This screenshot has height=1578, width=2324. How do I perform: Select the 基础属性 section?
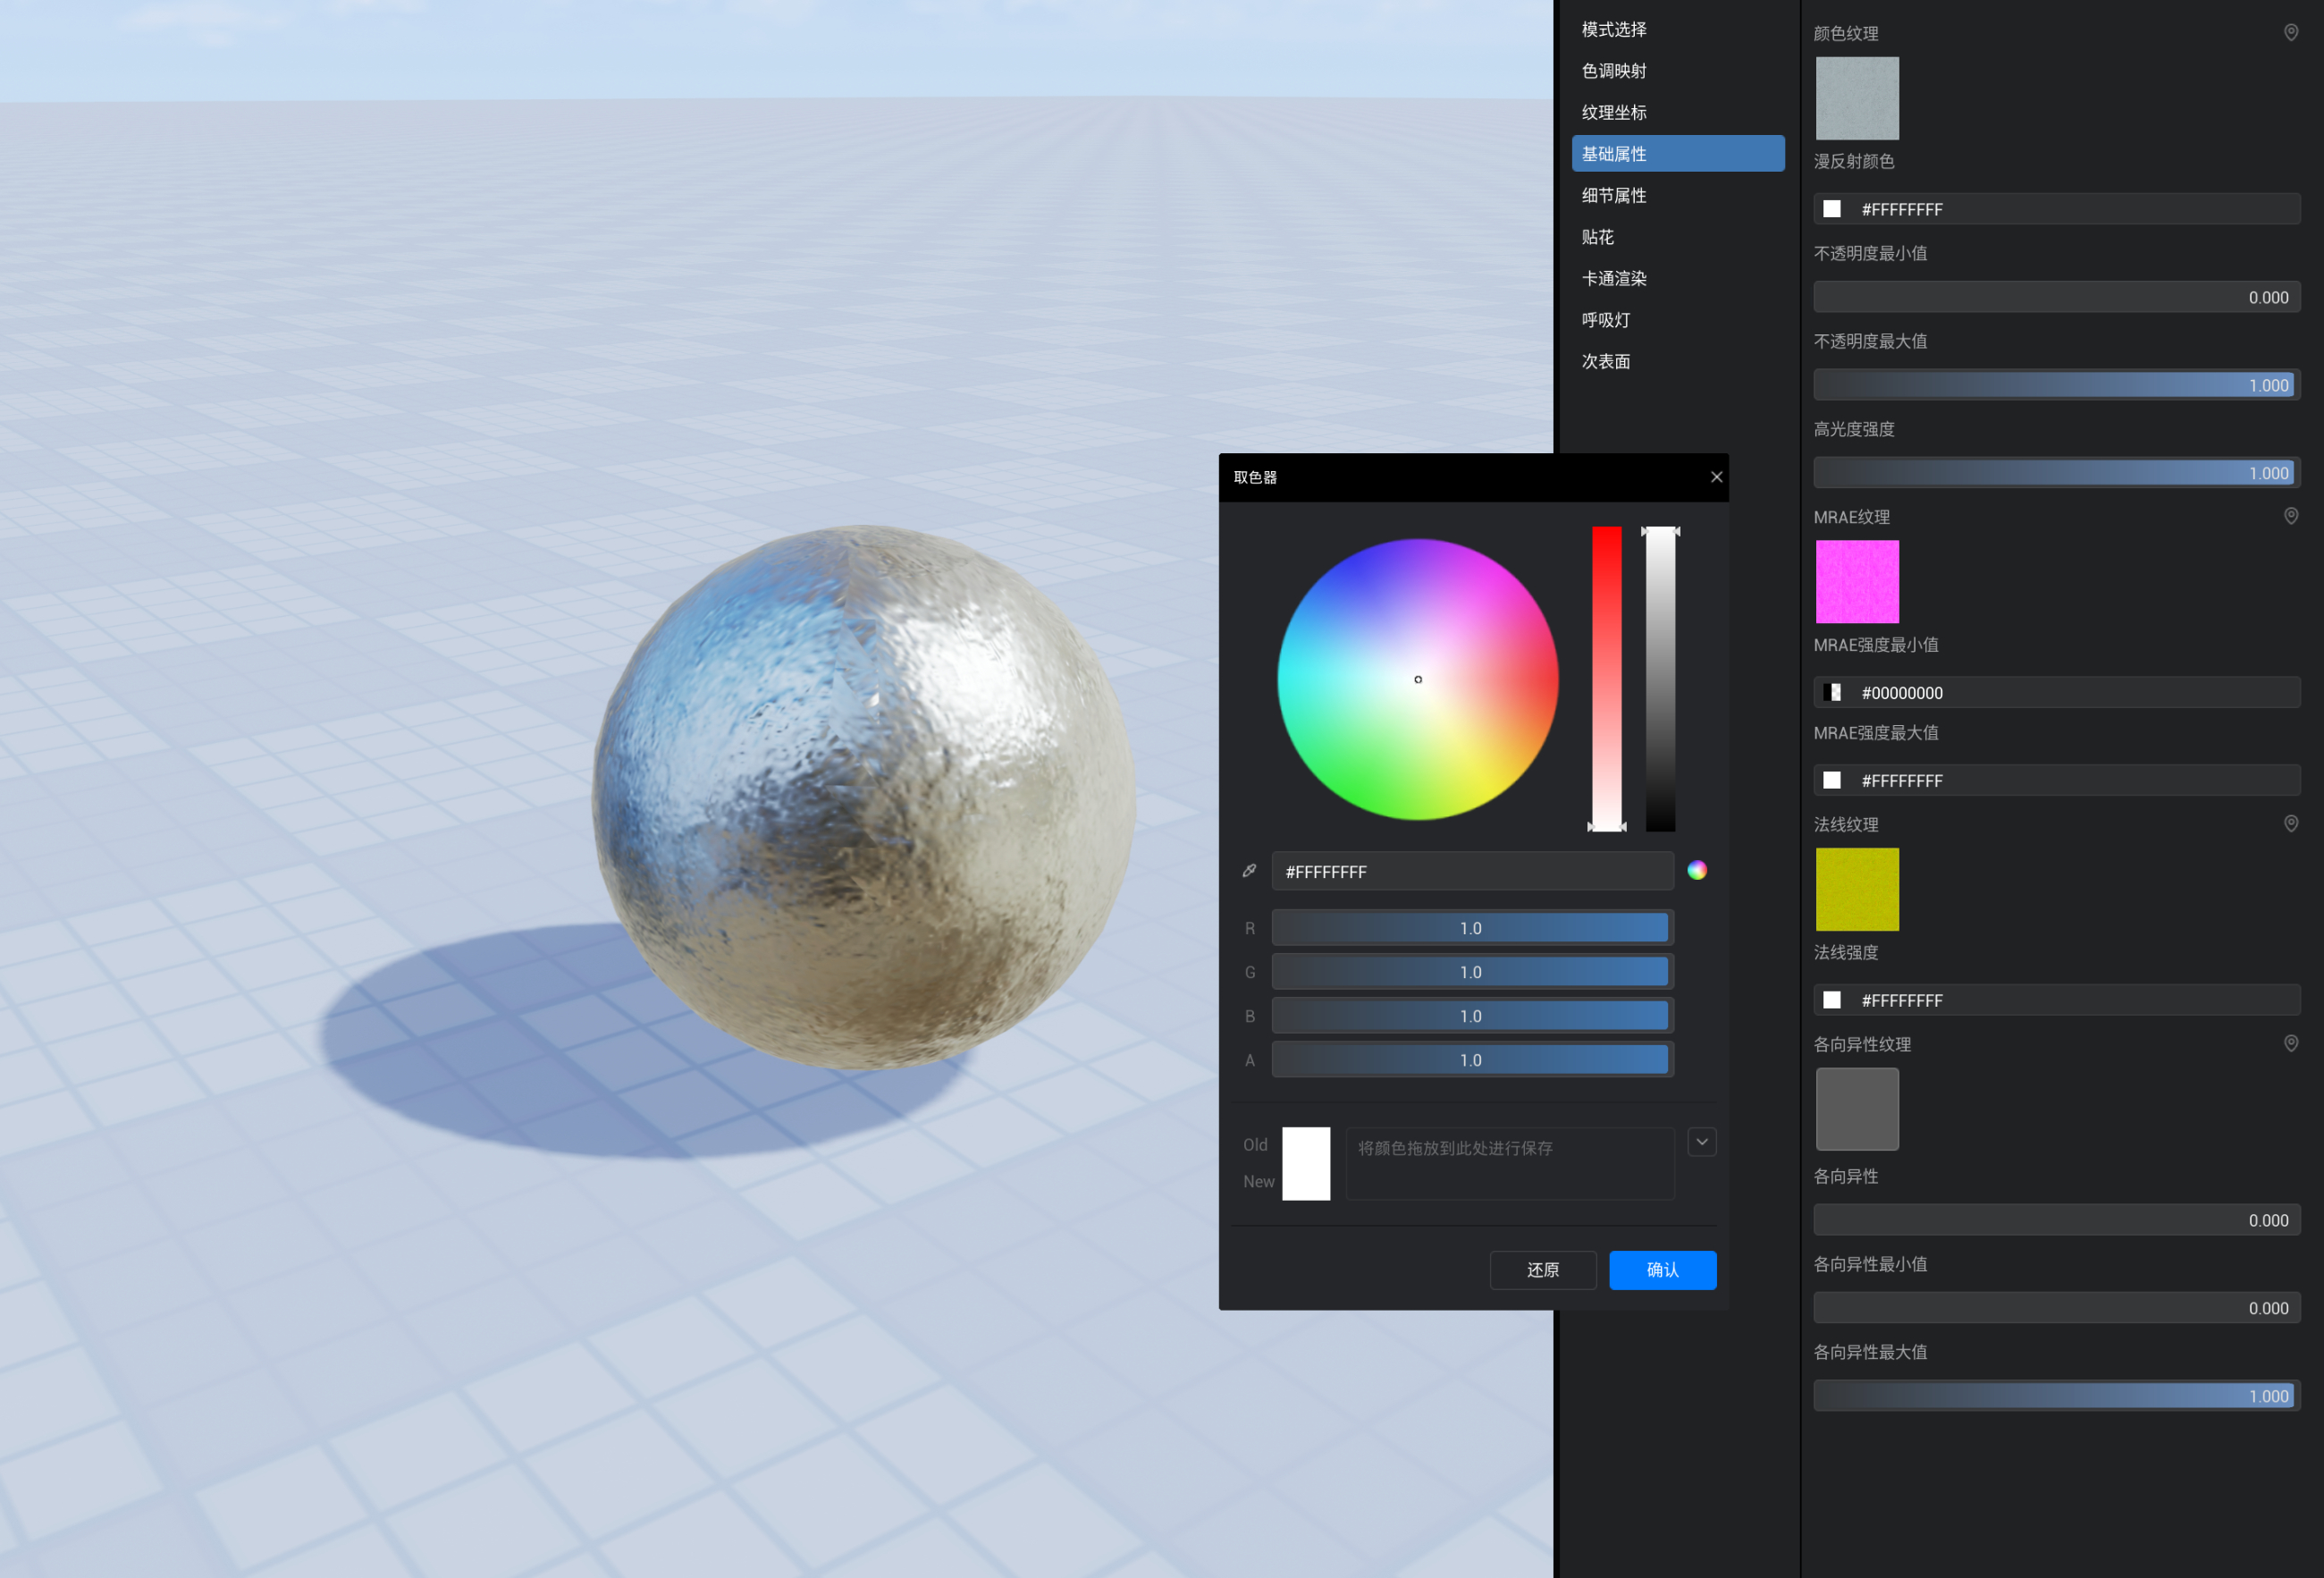click(x=1678, y=154)
